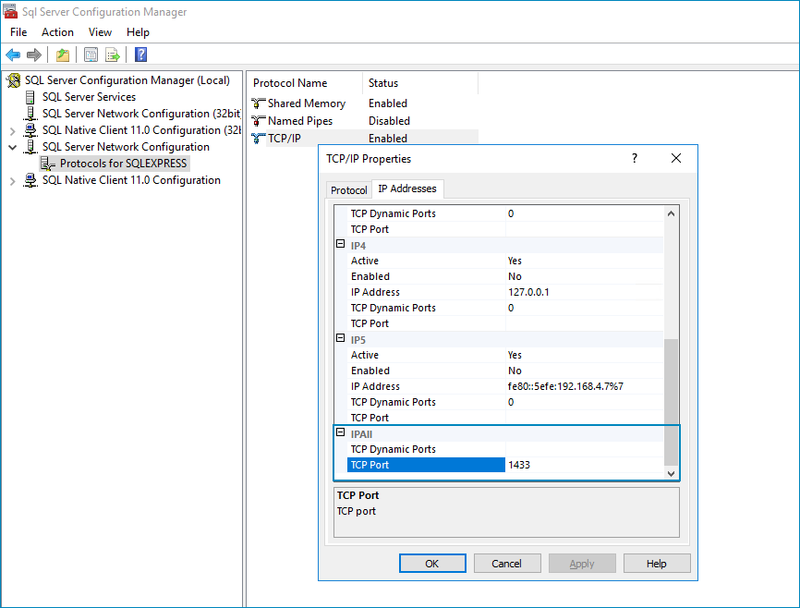This screenshot has width=800, height=608.
Task: Open the File menu
Action: click(x=18, y=32)
